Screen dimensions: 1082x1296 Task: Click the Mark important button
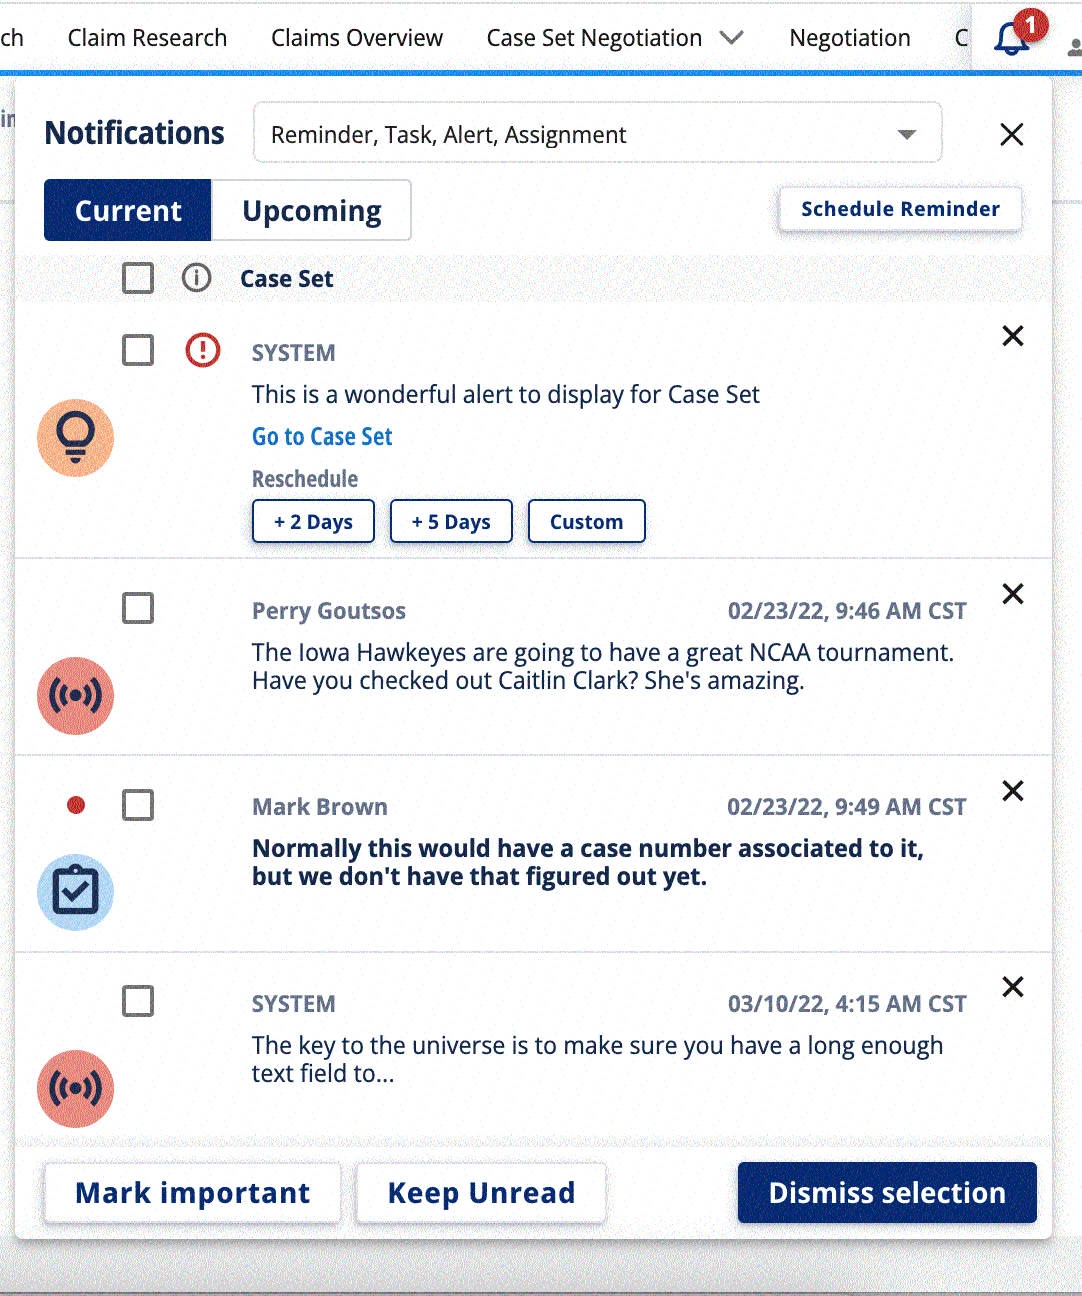coord(192,1193)
